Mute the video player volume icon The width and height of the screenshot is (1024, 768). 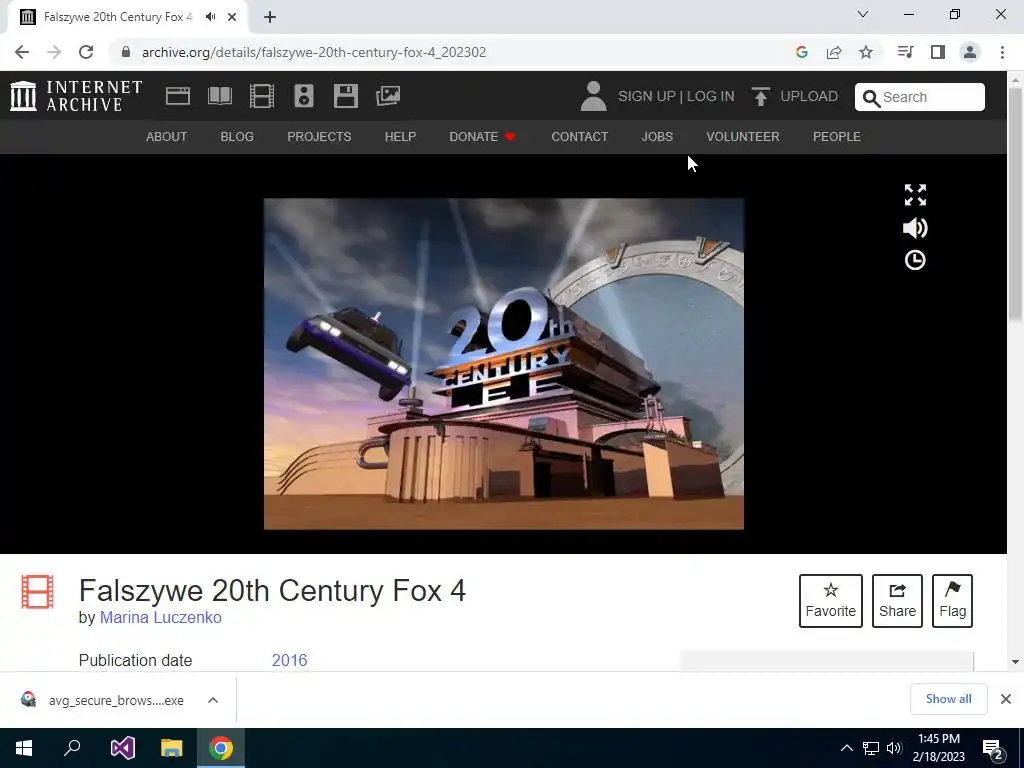915,228
